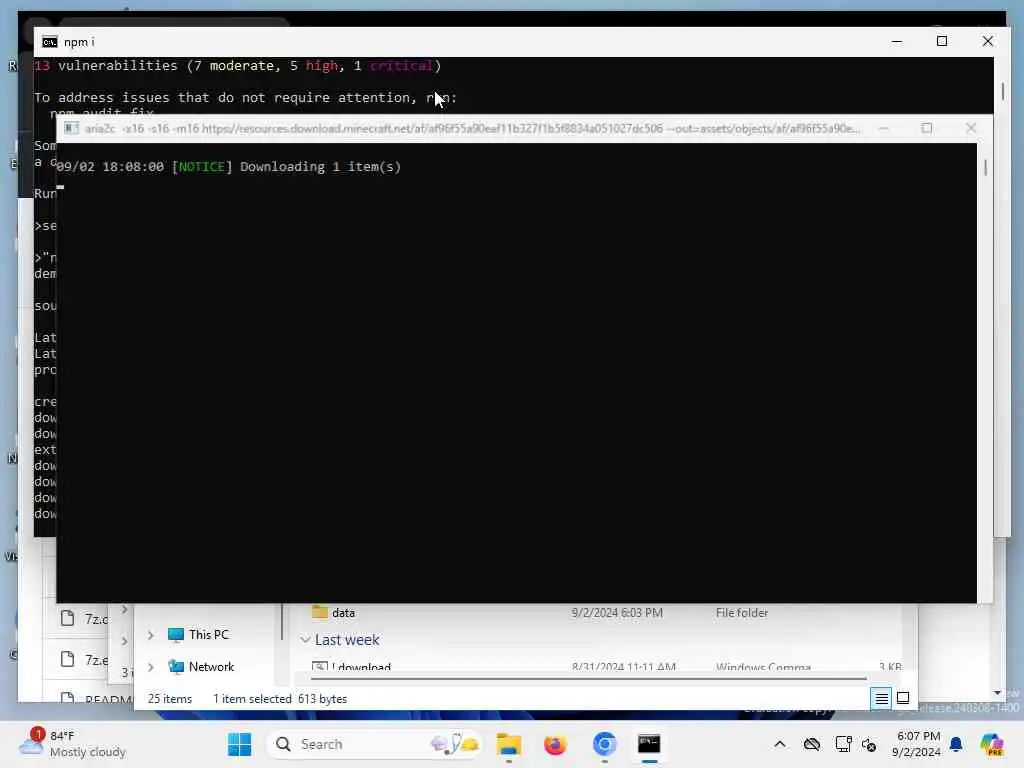The width and height of the screenshot is (1024, 768).
Task: Click the aria2c window vertical scrollbar
Action: click(985, 167)
